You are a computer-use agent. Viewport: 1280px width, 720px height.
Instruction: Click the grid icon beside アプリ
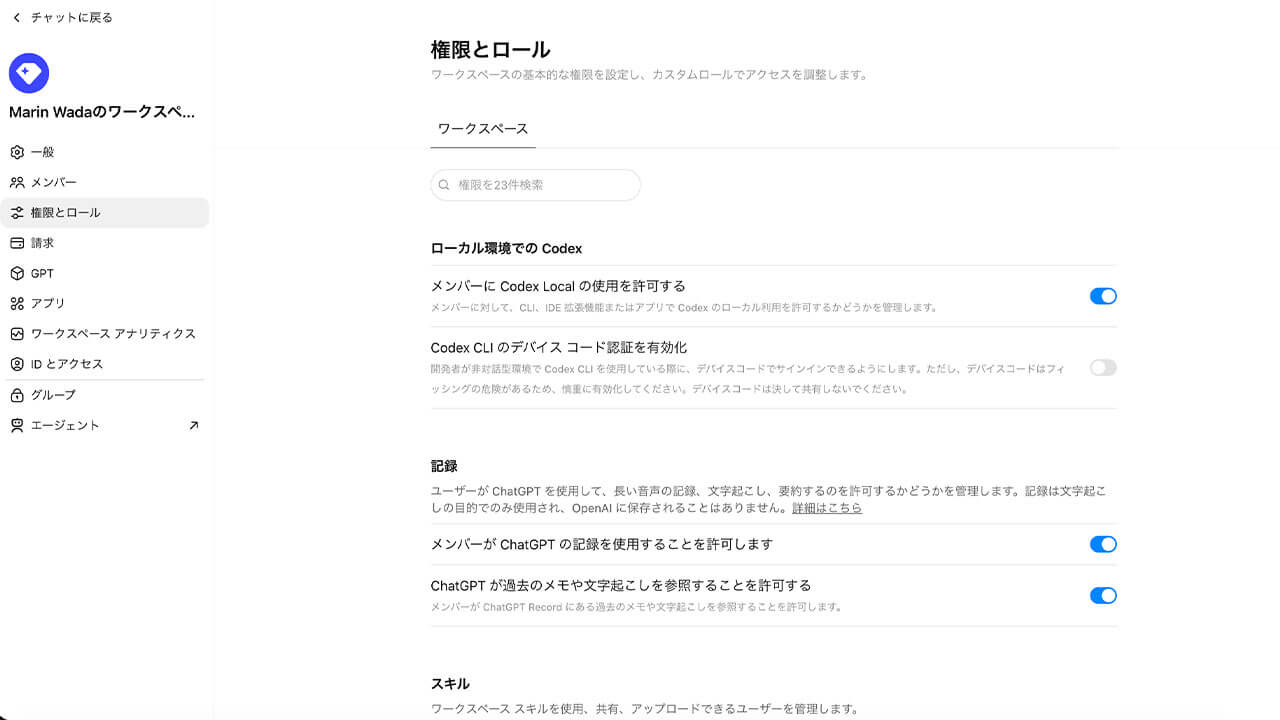pyautogui.click(x=17, y=303)
